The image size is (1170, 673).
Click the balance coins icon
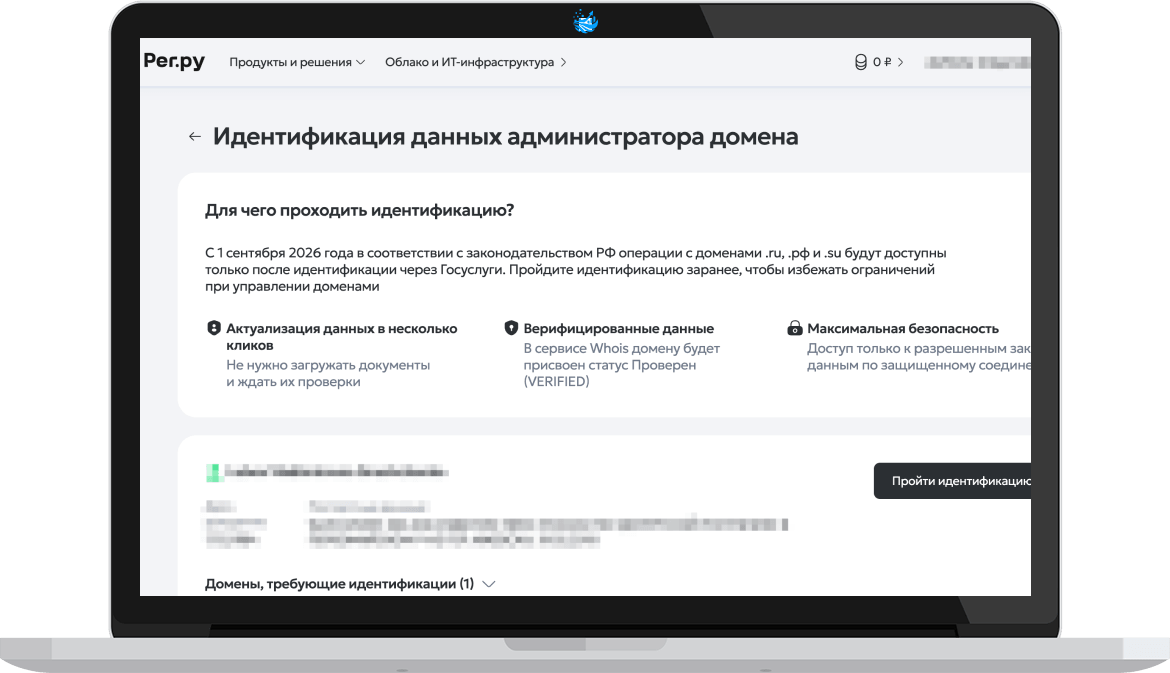[x=860, y=62]
